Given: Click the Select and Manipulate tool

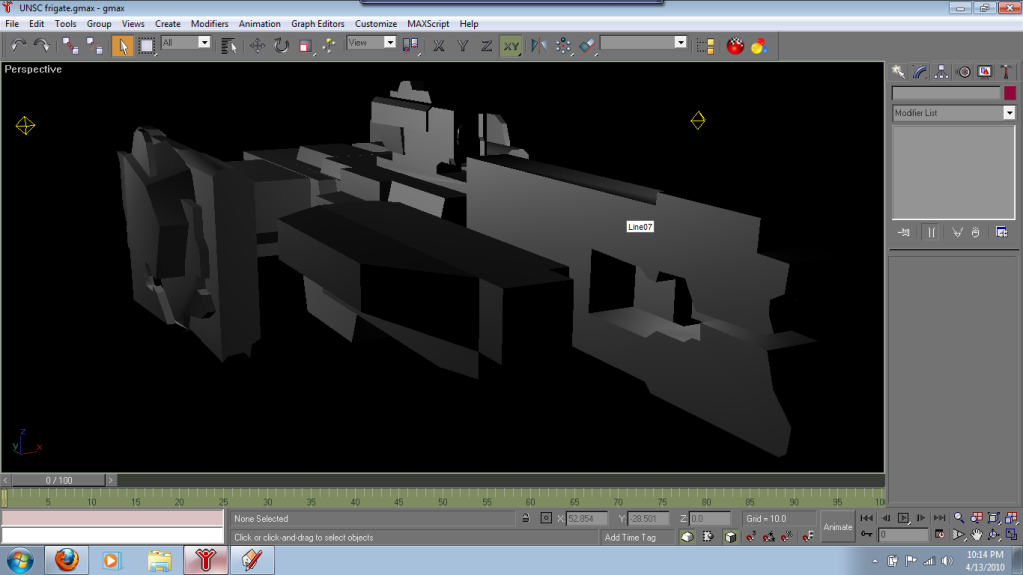Looking at the screenshot, I should point(329,46).
